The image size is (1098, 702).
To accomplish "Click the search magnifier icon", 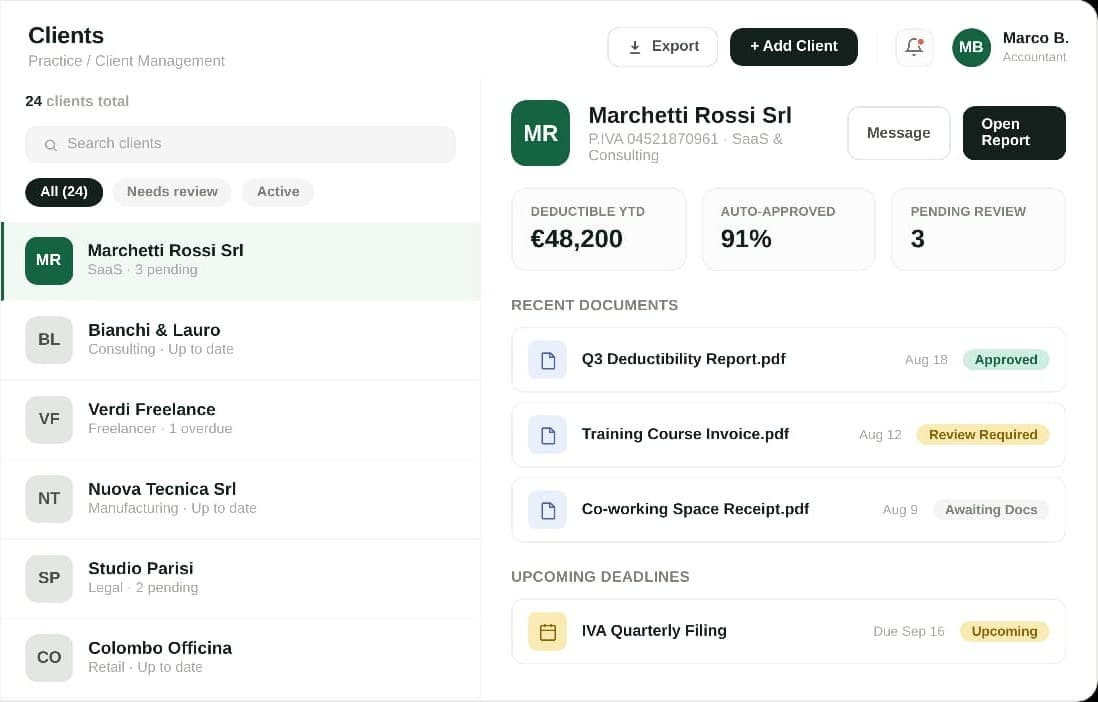I will [50, 145].
